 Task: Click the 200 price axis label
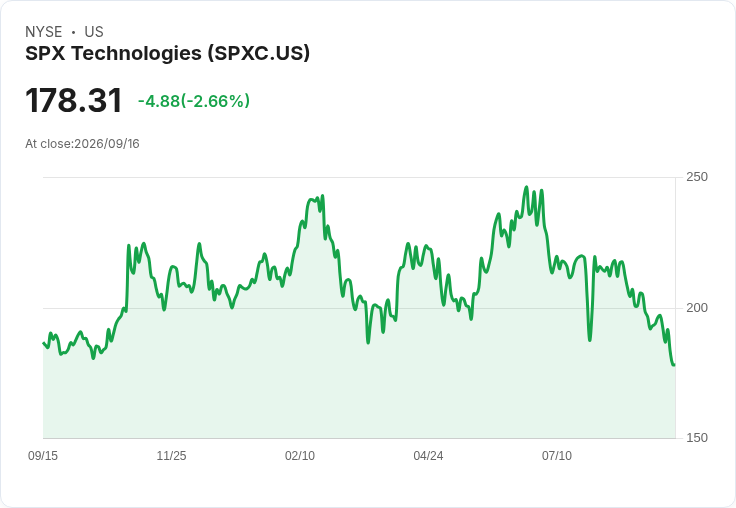(x=697, y=308)
